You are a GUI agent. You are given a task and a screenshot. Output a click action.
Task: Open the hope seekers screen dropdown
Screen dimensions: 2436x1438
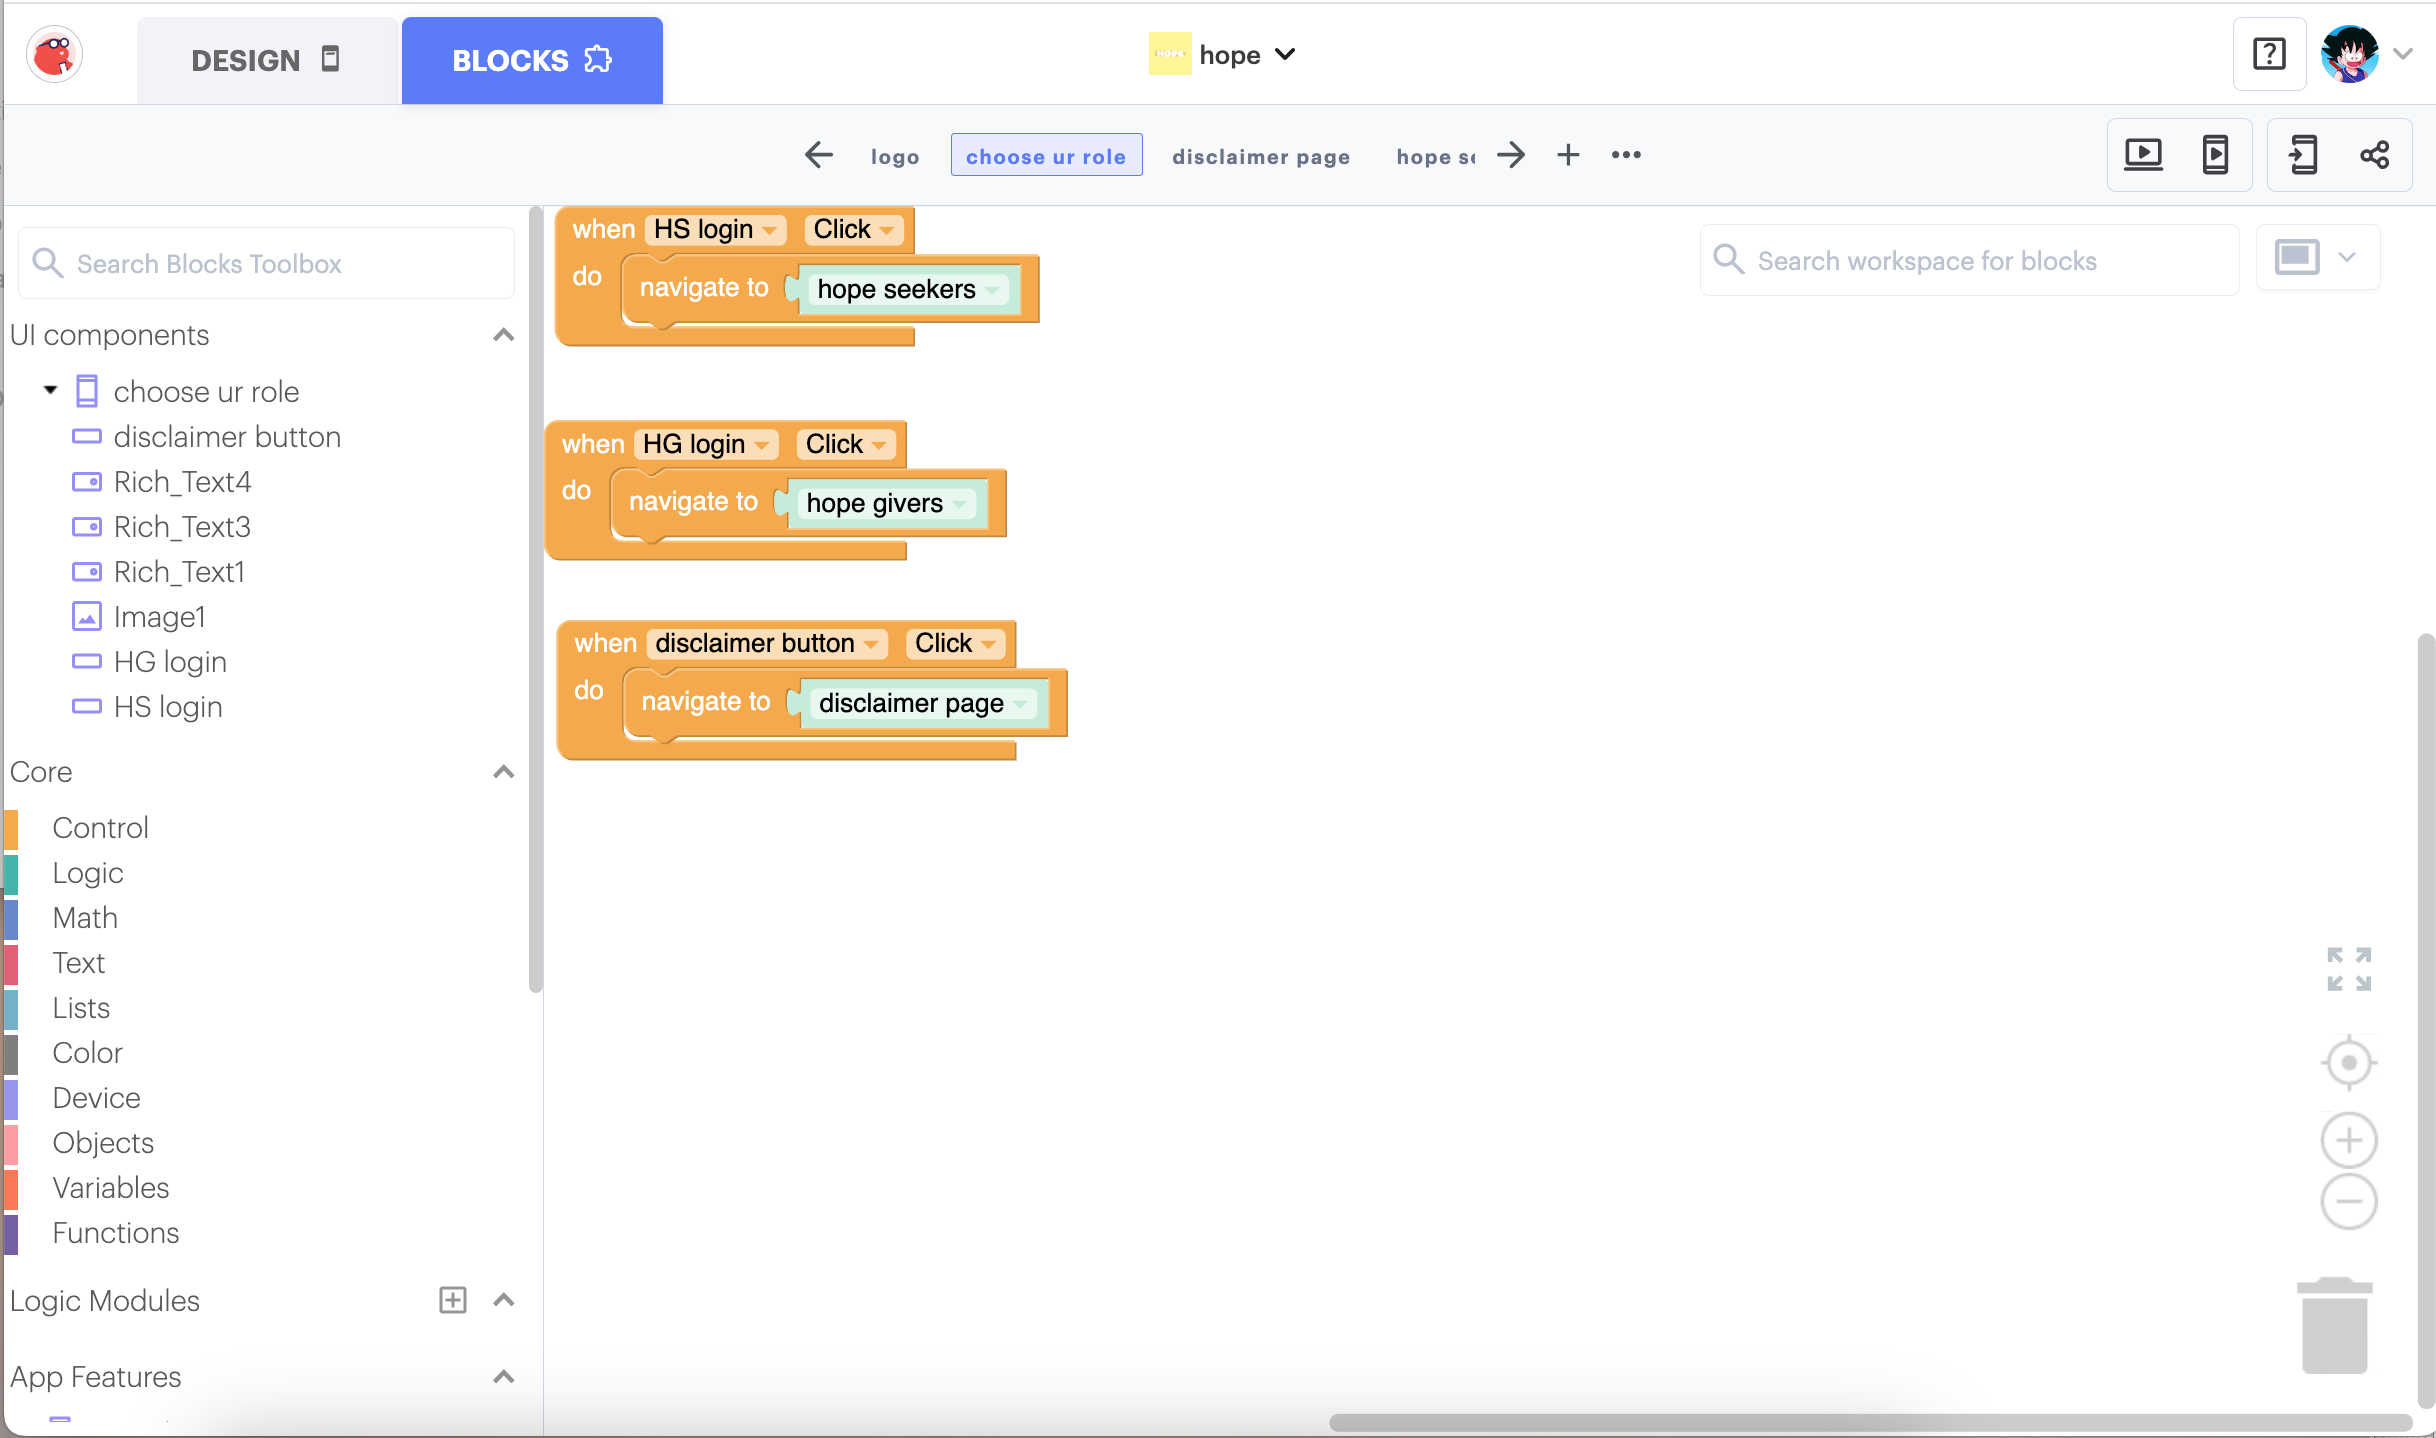tap(992, 290)
